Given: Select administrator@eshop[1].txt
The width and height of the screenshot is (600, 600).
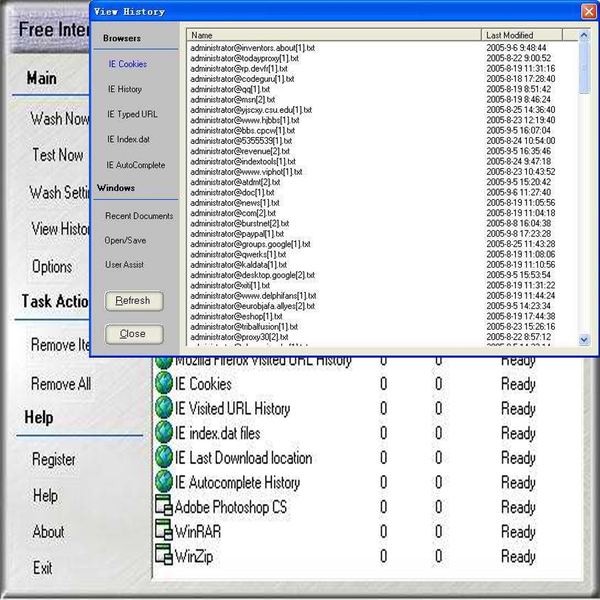Looking at the screenshot, I should coord(236,316).
